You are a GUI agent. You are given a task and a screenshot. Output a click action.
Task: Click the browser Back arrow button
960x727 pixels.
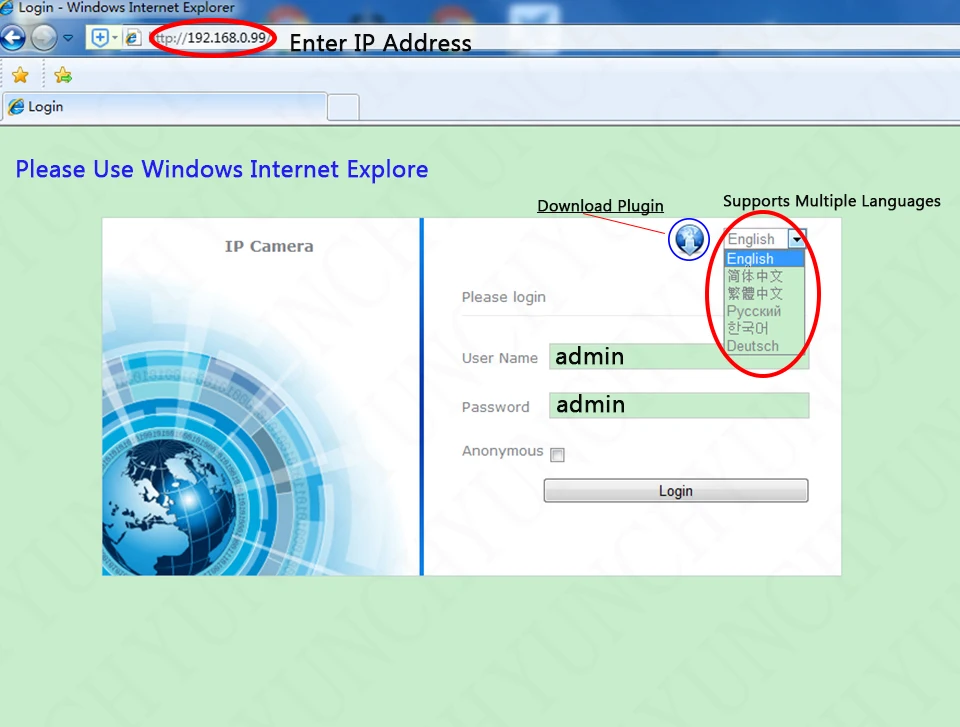point(13,38)
